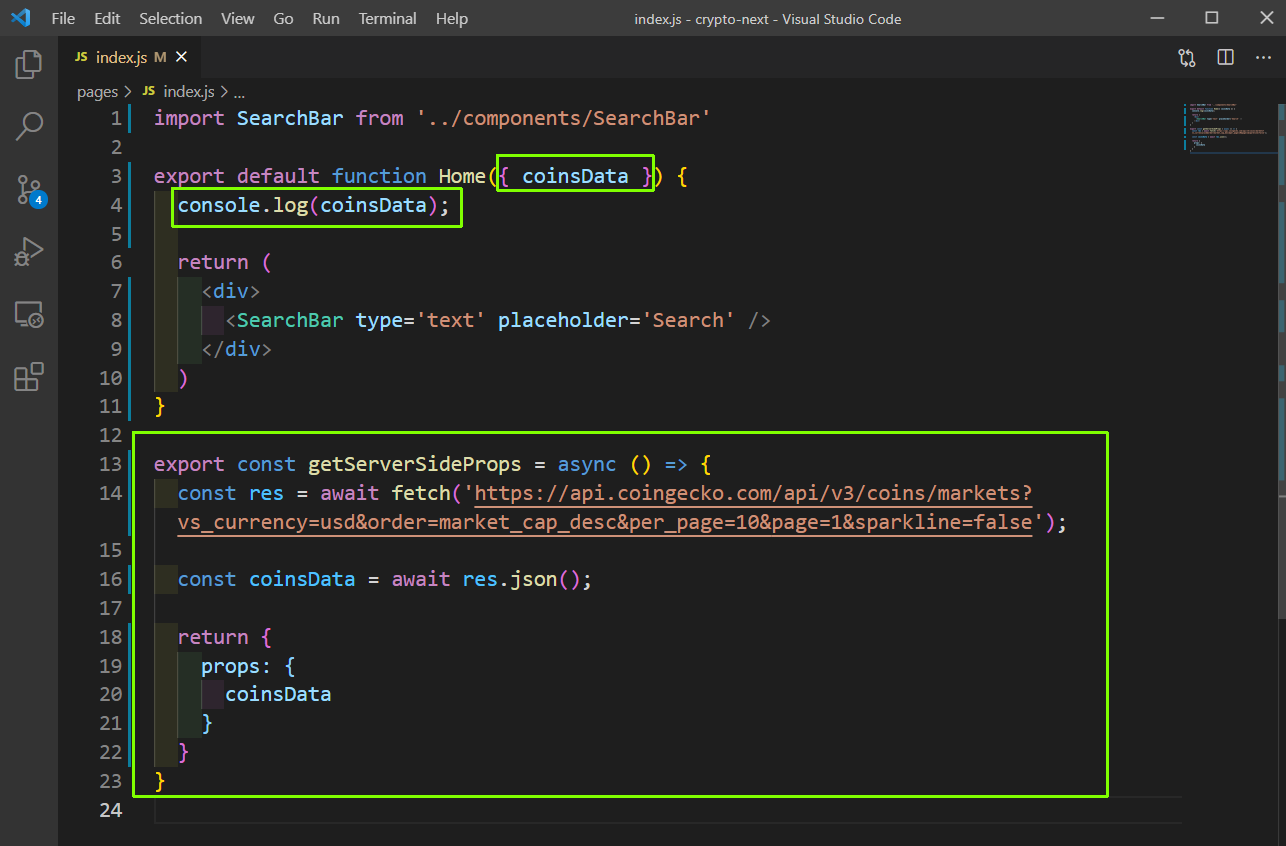
Task: Open the Help menu
Action: pyautogui.click(x=452, y=18)
